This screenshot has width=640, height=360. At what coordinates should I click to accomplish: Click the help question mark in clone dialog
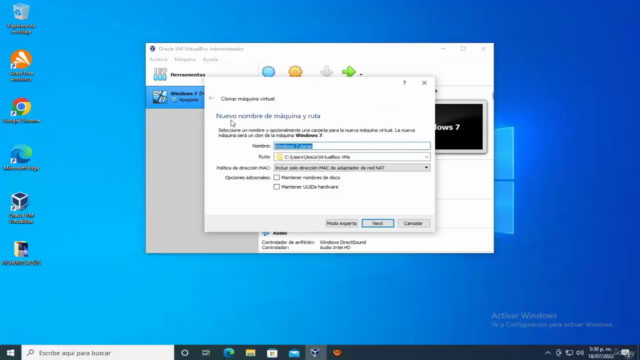pyautogui.click(x=404, y=83)
